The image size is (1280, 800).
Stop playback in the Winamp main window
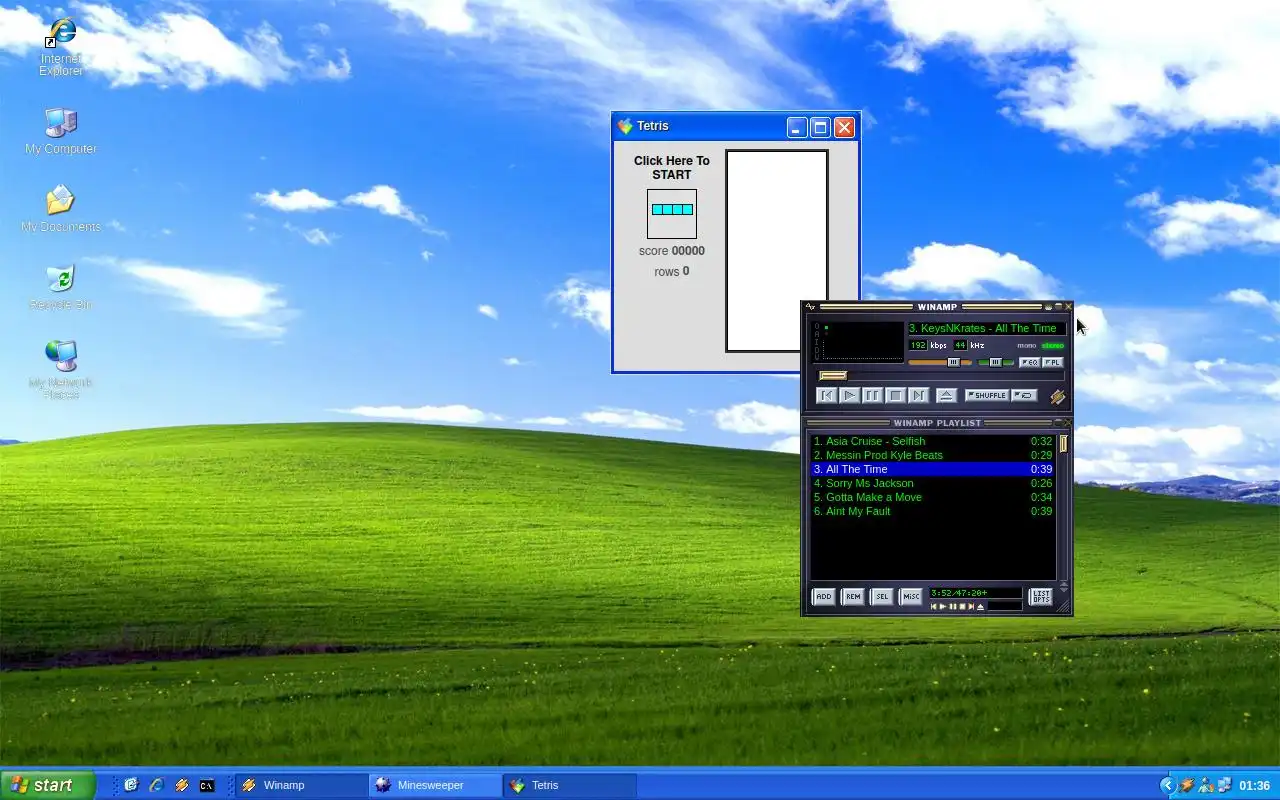point(896,395)
